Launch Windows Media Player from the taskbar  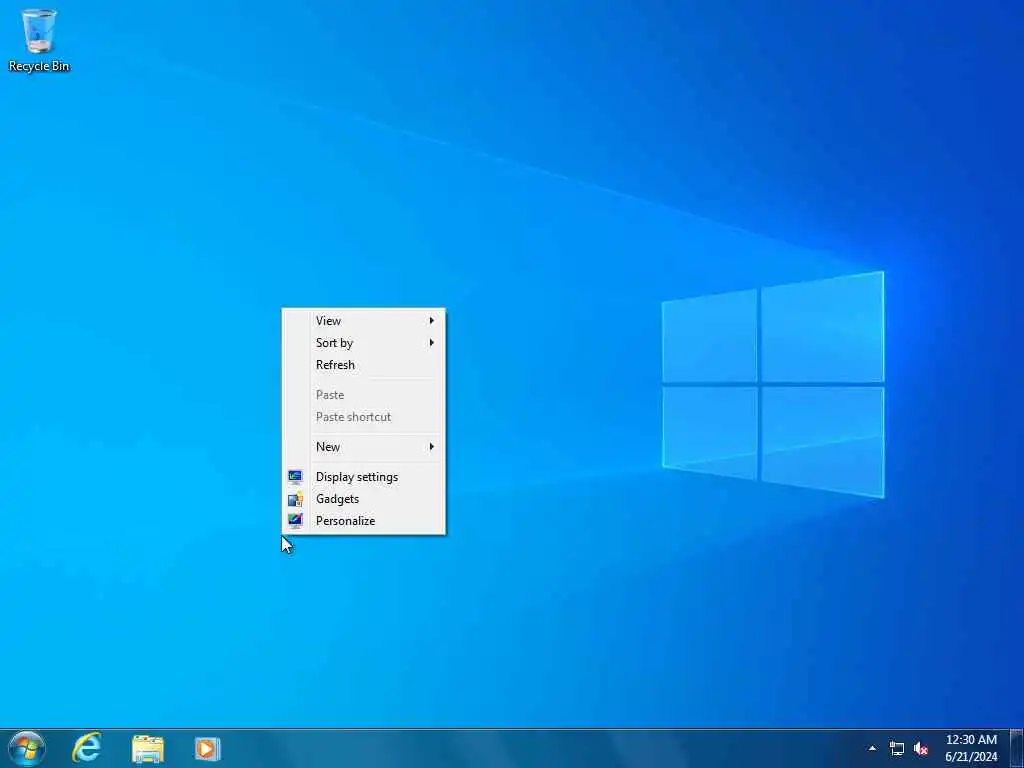[208, 749]
